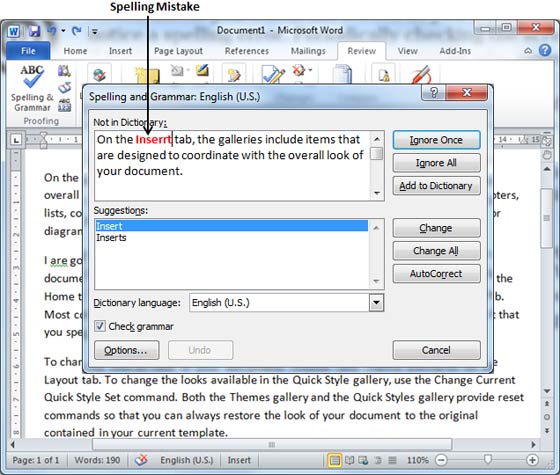Screen dimensions: 560x475
Task: Click the Accept change icon on ribbon
Action: coord(273,74)
